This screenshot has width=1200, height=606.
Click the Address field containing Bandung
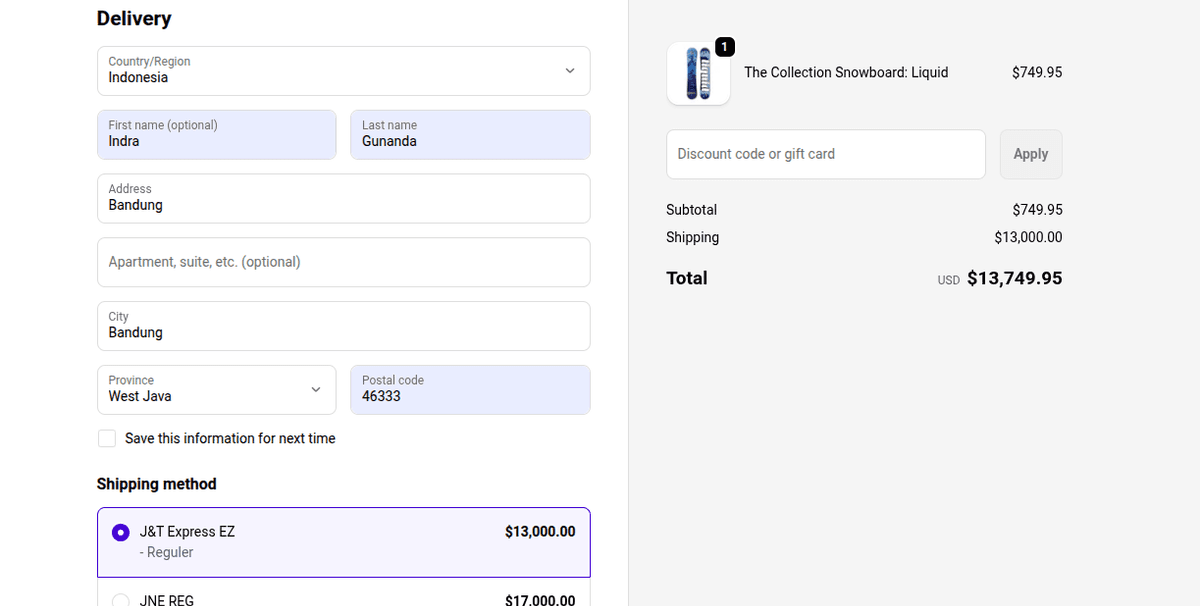343,199
